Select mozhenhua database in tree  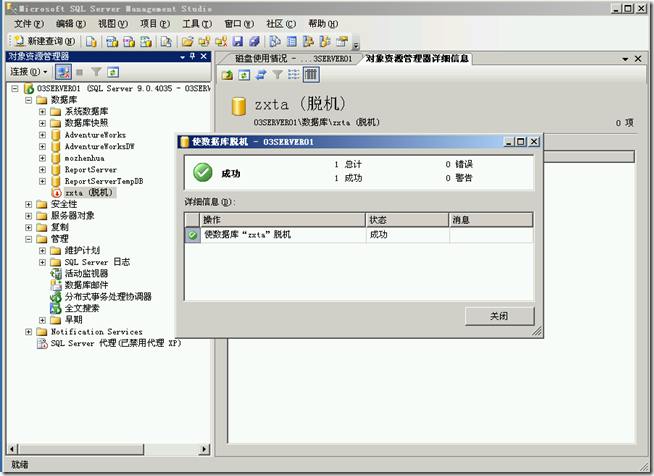click(x=84, y=158)
